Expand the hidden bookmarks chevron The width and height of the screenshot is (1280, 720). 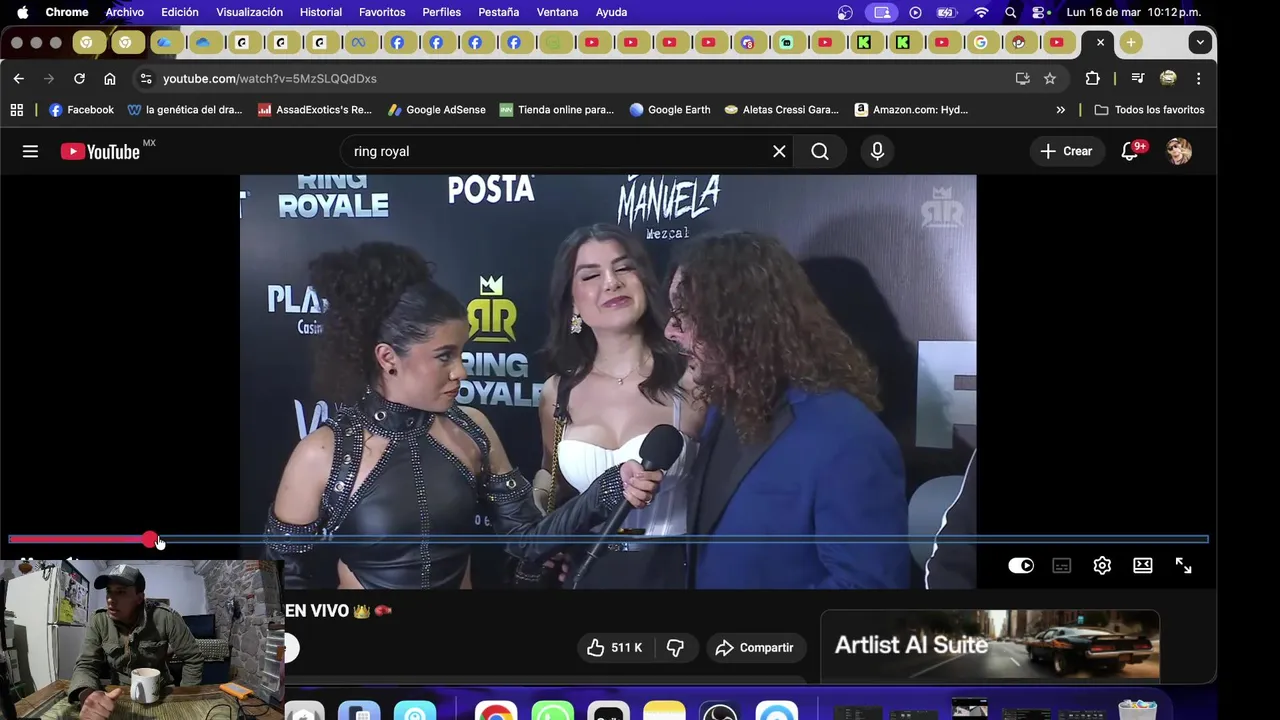click(x=1060, y=110)
